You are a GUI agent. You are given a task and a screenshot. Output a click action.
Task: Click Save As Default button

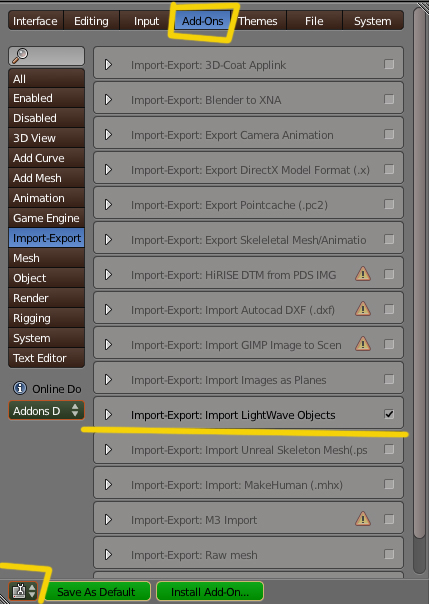[x=96, y=591]
